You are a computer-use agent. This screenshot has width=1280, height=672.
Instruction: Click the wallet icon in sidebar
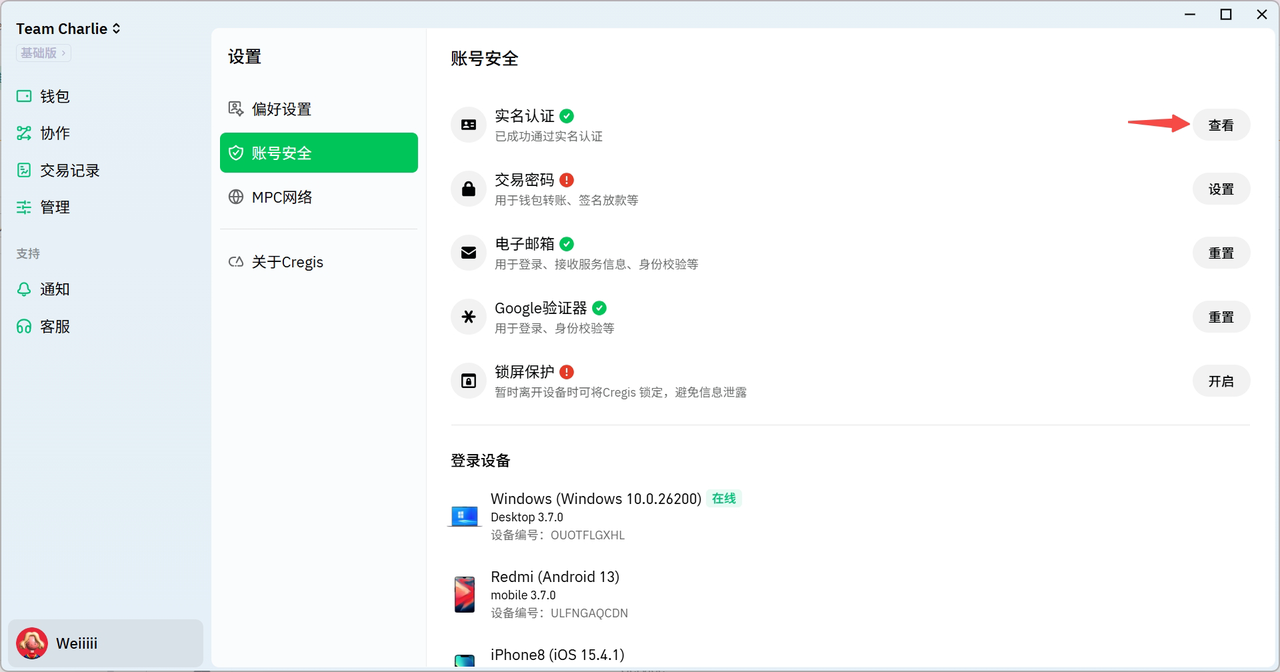[x=24, y=97]
